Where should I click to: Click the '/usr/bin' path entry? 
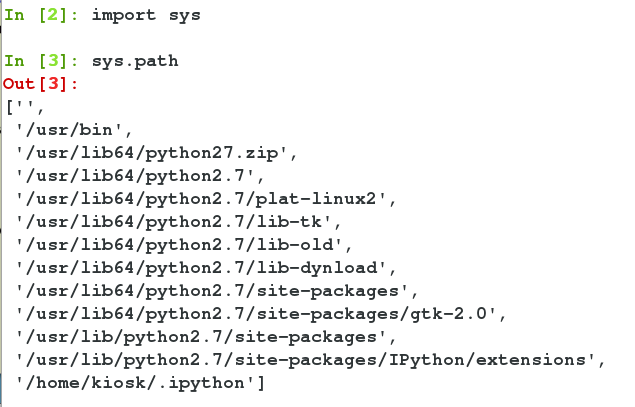69,130
